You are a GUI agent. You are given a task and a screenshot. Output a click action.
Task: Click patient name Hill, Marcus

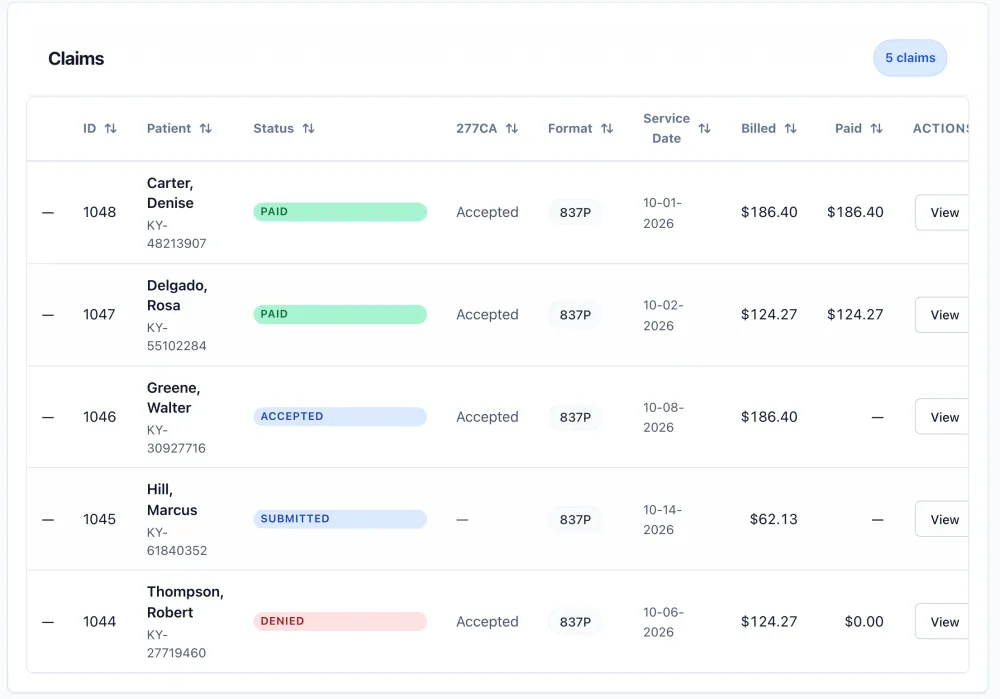click(x=172, y=499)
